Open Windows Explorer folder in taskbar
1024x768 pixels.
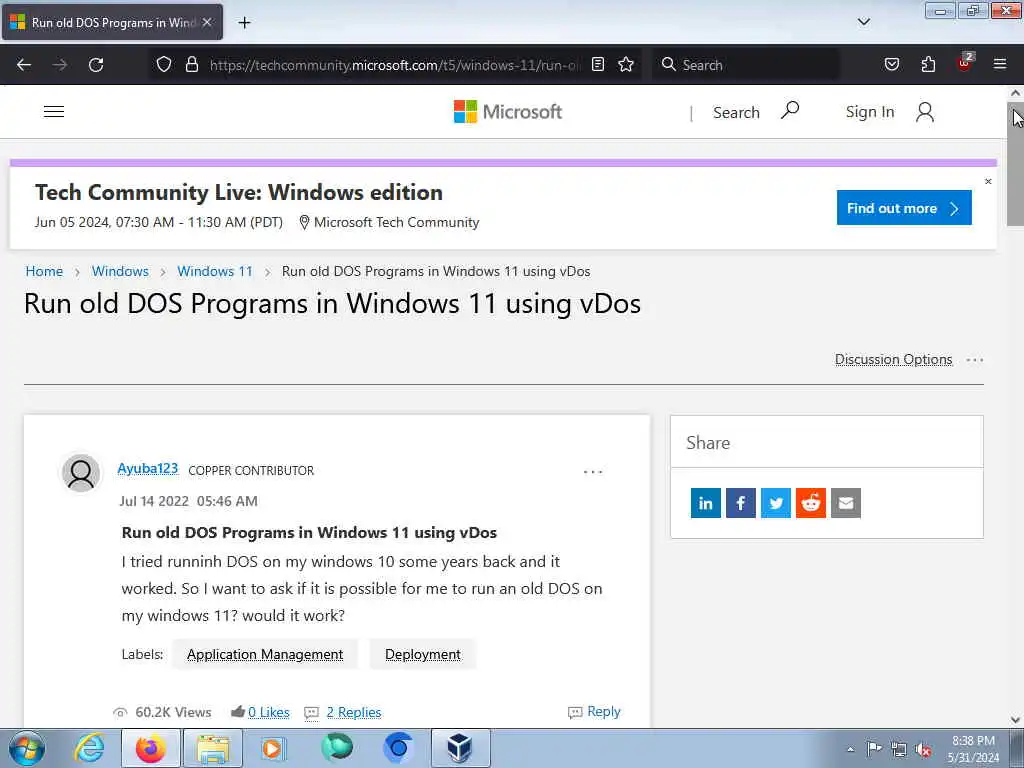click(213, 748)
